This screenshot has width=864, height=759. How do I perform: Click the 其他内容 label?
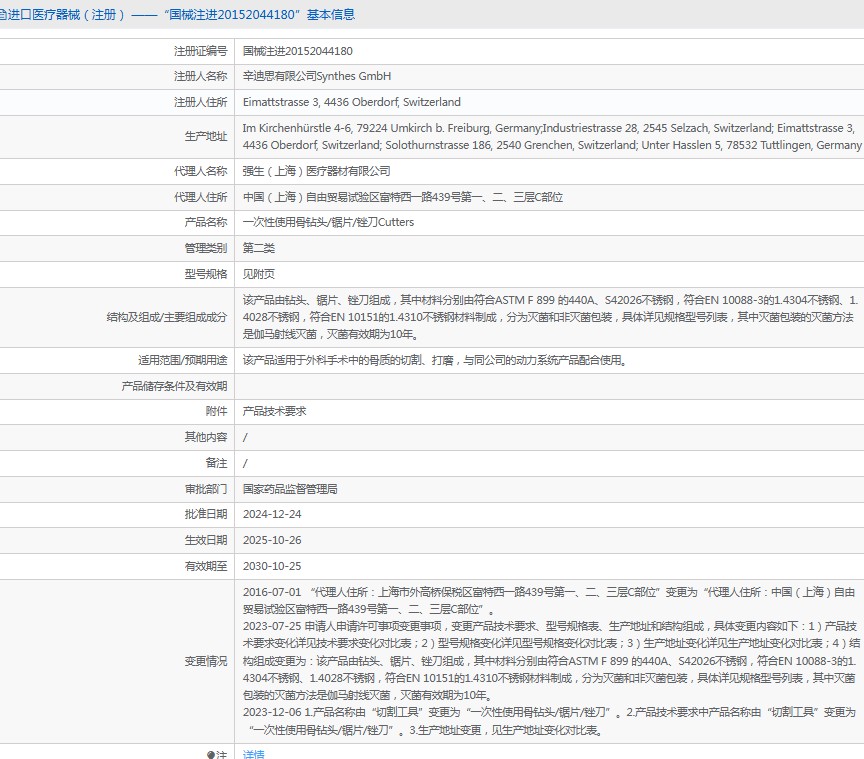[206, 437]
